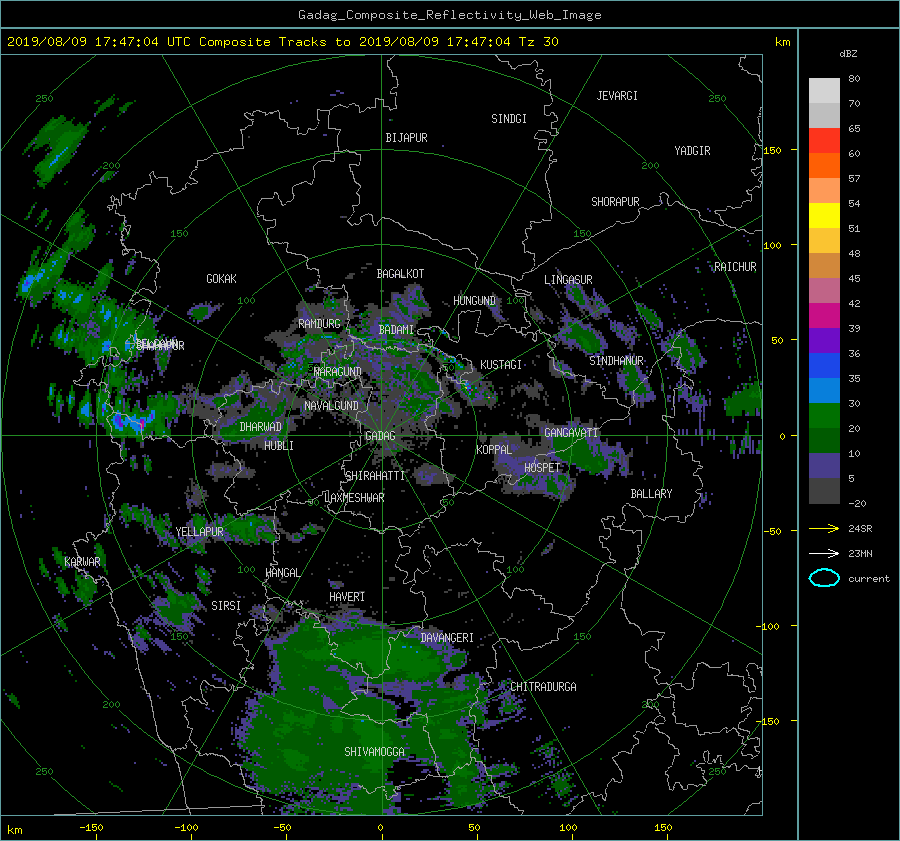
Task: Click the BALLARY city label
Action: click(x=651, y=494)
